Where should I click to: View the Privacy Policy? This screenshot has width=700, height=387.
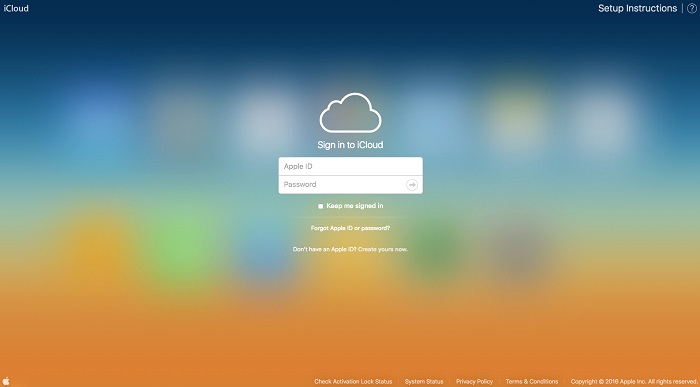click(x=474, y=382)
